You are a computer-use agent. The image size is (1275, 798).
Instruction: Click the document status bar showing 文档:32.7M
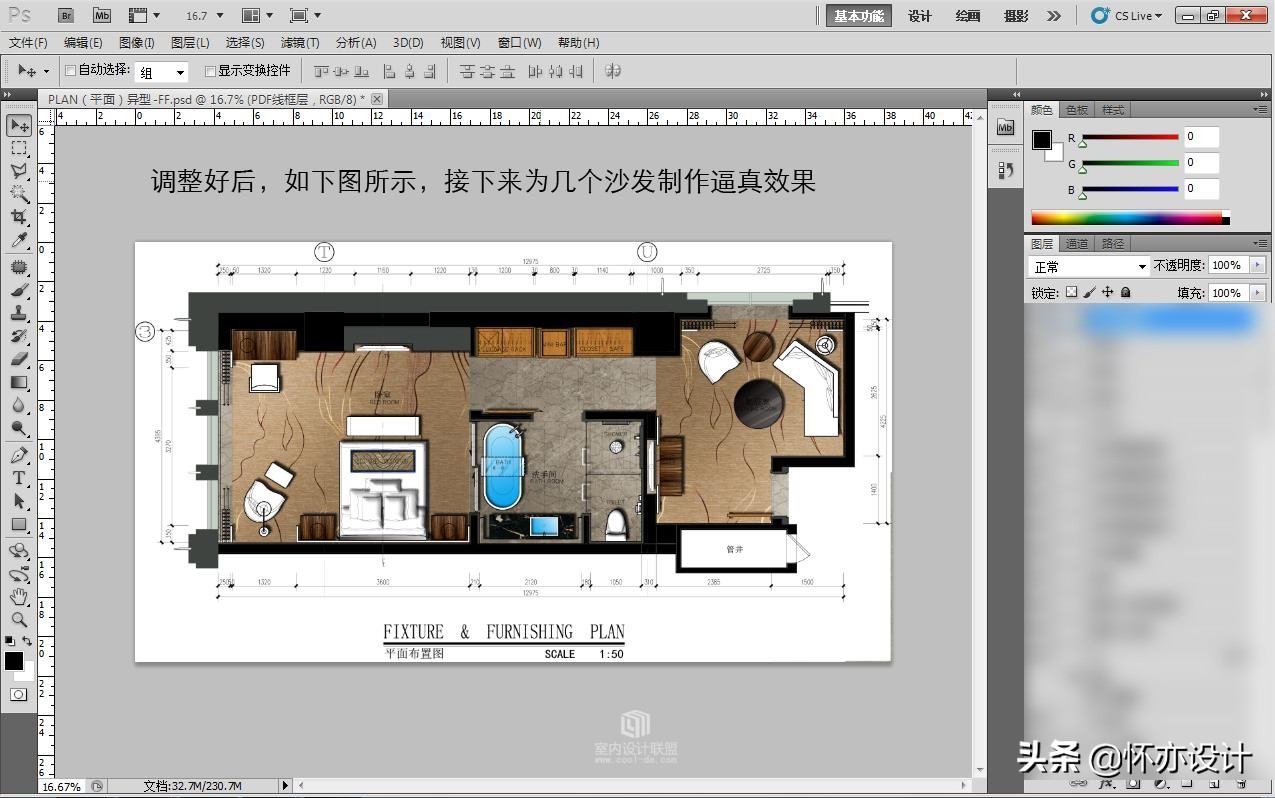pyautogui.click(x=190, y=786)
